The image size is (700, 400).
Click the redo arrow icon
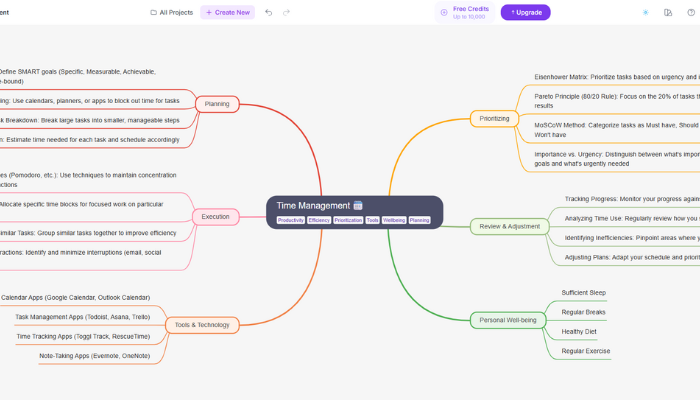click(x=286, y=12)
